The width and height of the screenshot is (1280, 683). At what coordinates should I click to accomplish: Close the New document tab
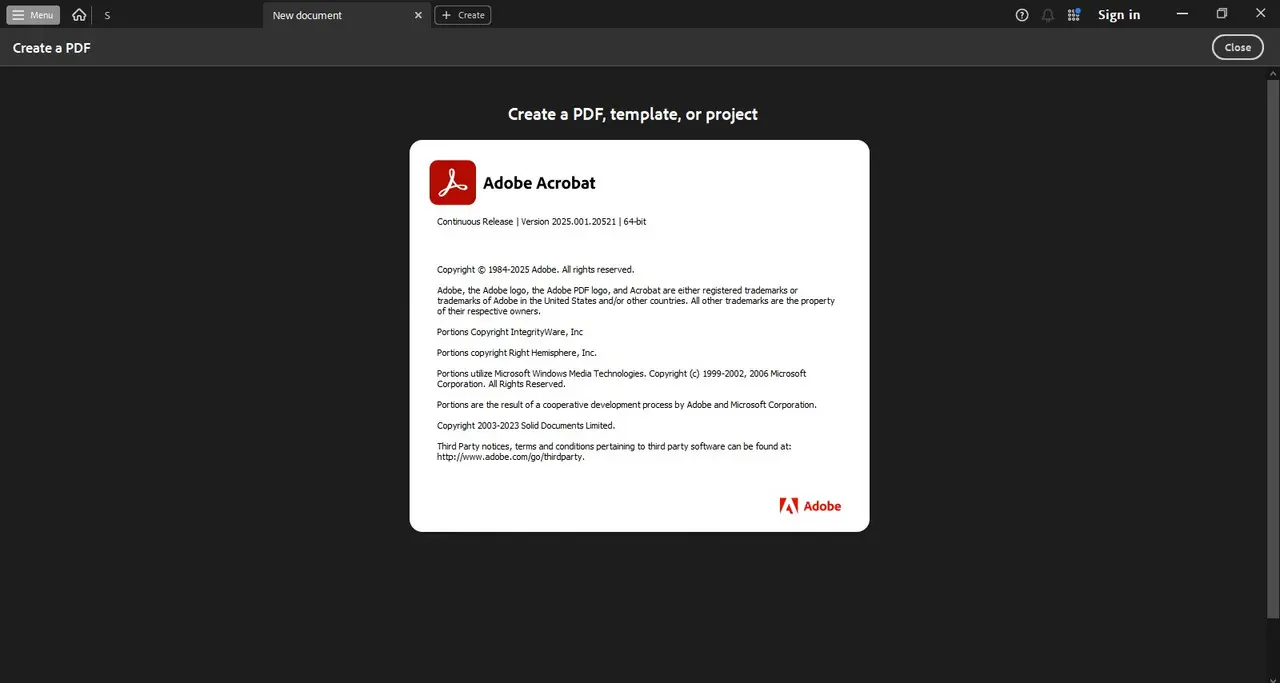(x=419, y=15)
